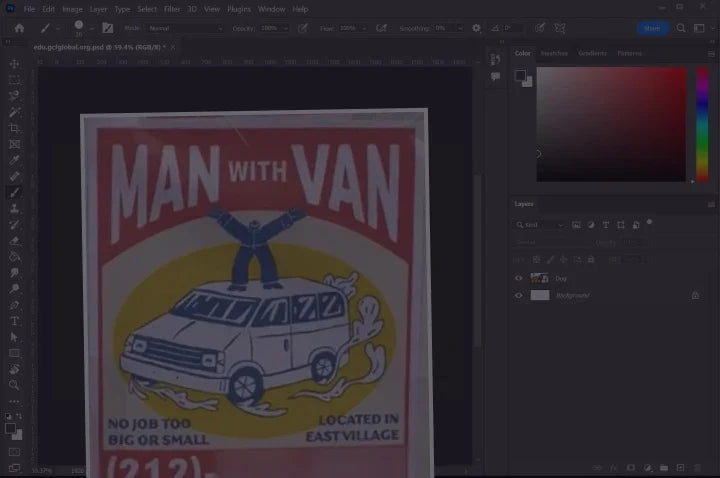Click the Dog layer thumbnail

[540, 278]
